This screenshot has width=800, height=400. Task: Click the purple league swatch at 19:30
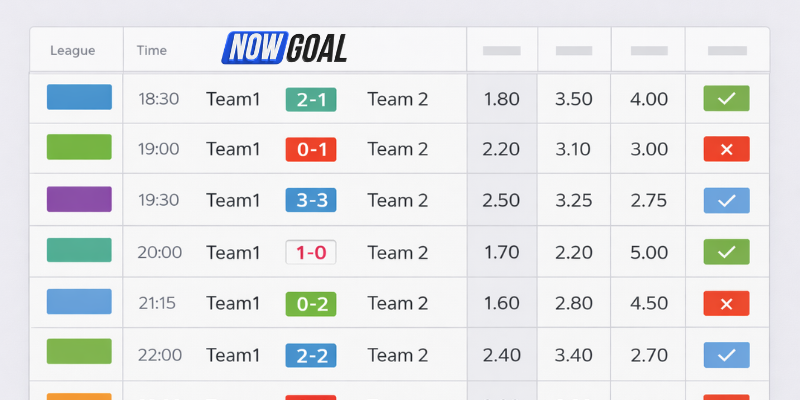pyautogui.click(x=79, y=199)
